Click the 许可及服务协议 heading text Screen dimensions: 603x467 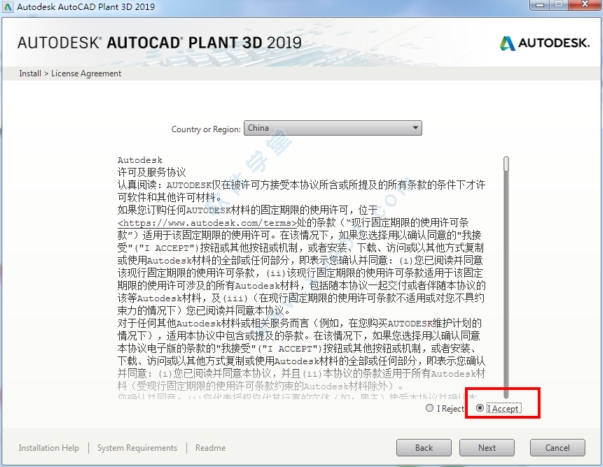[x=152, y=172]
